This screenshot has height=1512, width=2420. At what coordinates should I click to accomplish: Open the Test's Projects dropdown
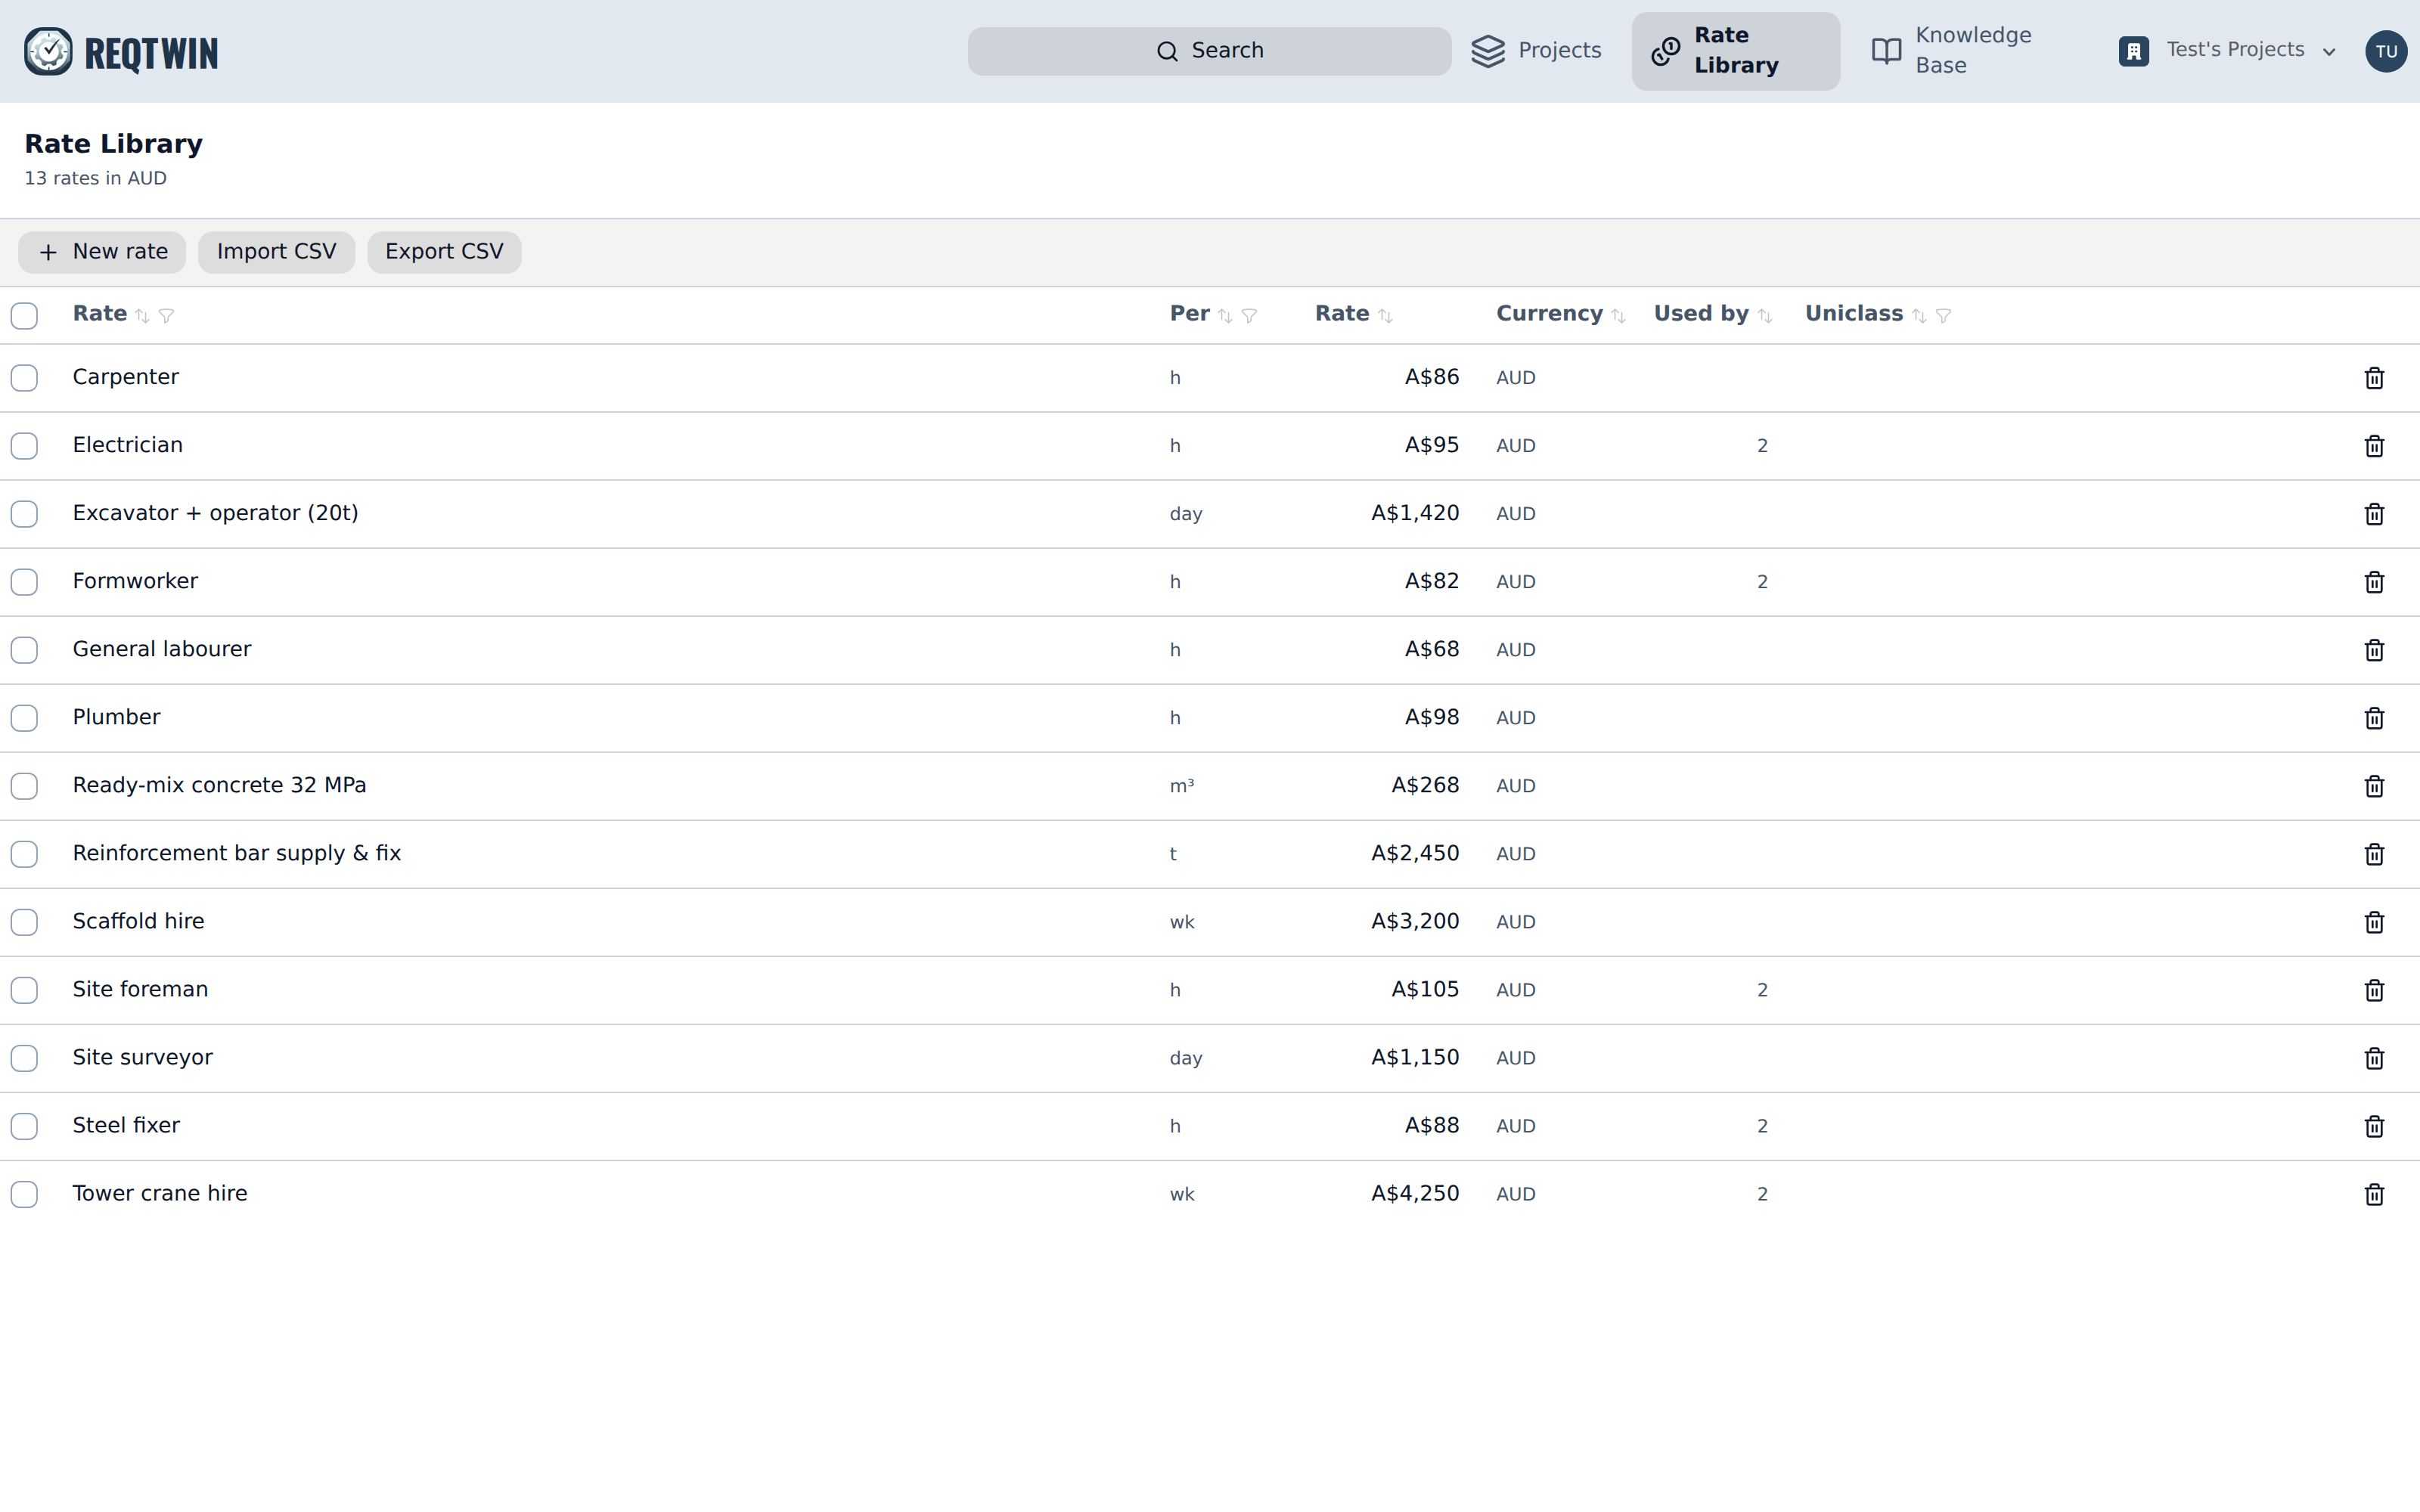2227,51
